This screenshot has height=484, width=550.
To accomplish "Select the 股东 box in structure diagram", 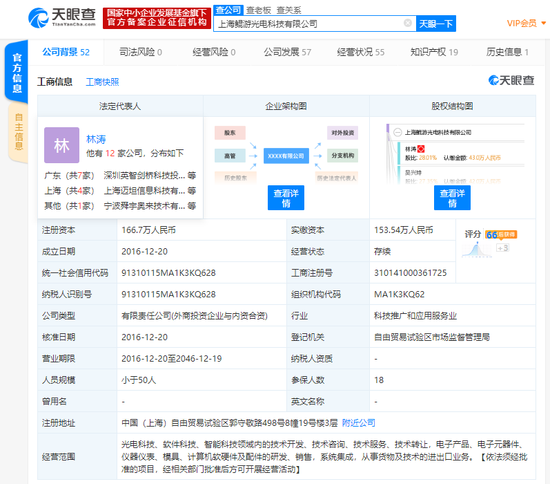I will [x=230, y=133].
